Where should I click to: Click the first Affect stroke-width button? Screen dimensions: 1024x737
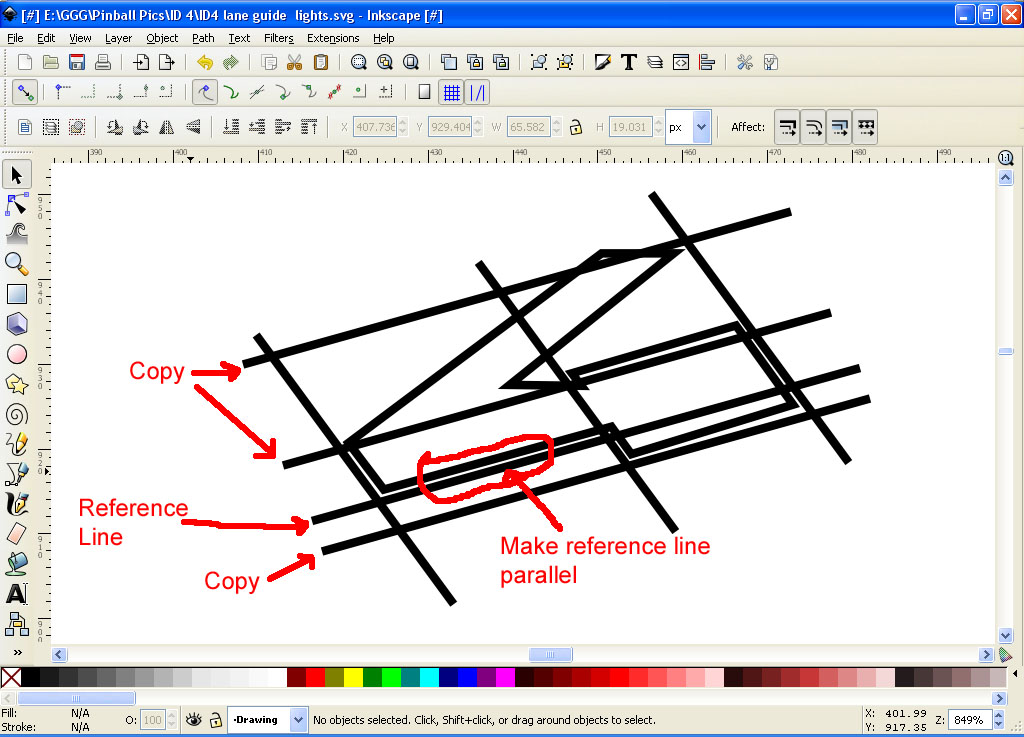click(x=788, y=127)
